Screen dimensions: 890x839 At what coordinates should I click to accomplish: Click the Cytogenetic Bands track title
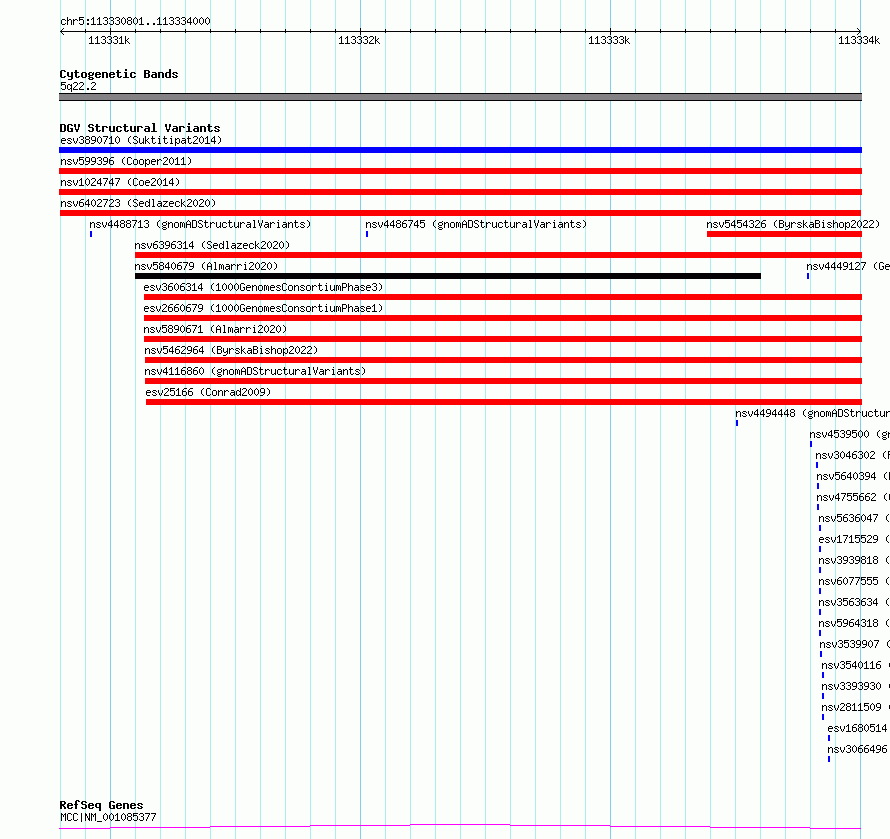point(119,74)
